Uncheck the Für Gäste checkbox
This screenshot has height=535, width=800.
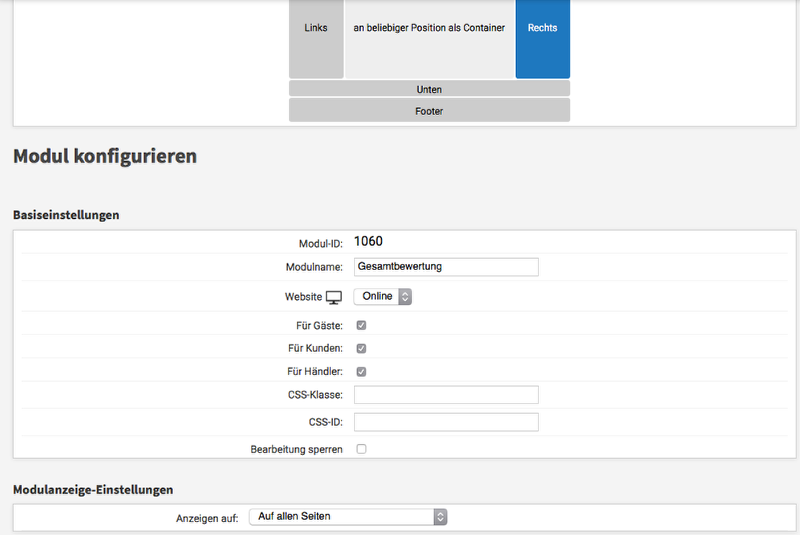pyautogui.click(x=361, y=325)
